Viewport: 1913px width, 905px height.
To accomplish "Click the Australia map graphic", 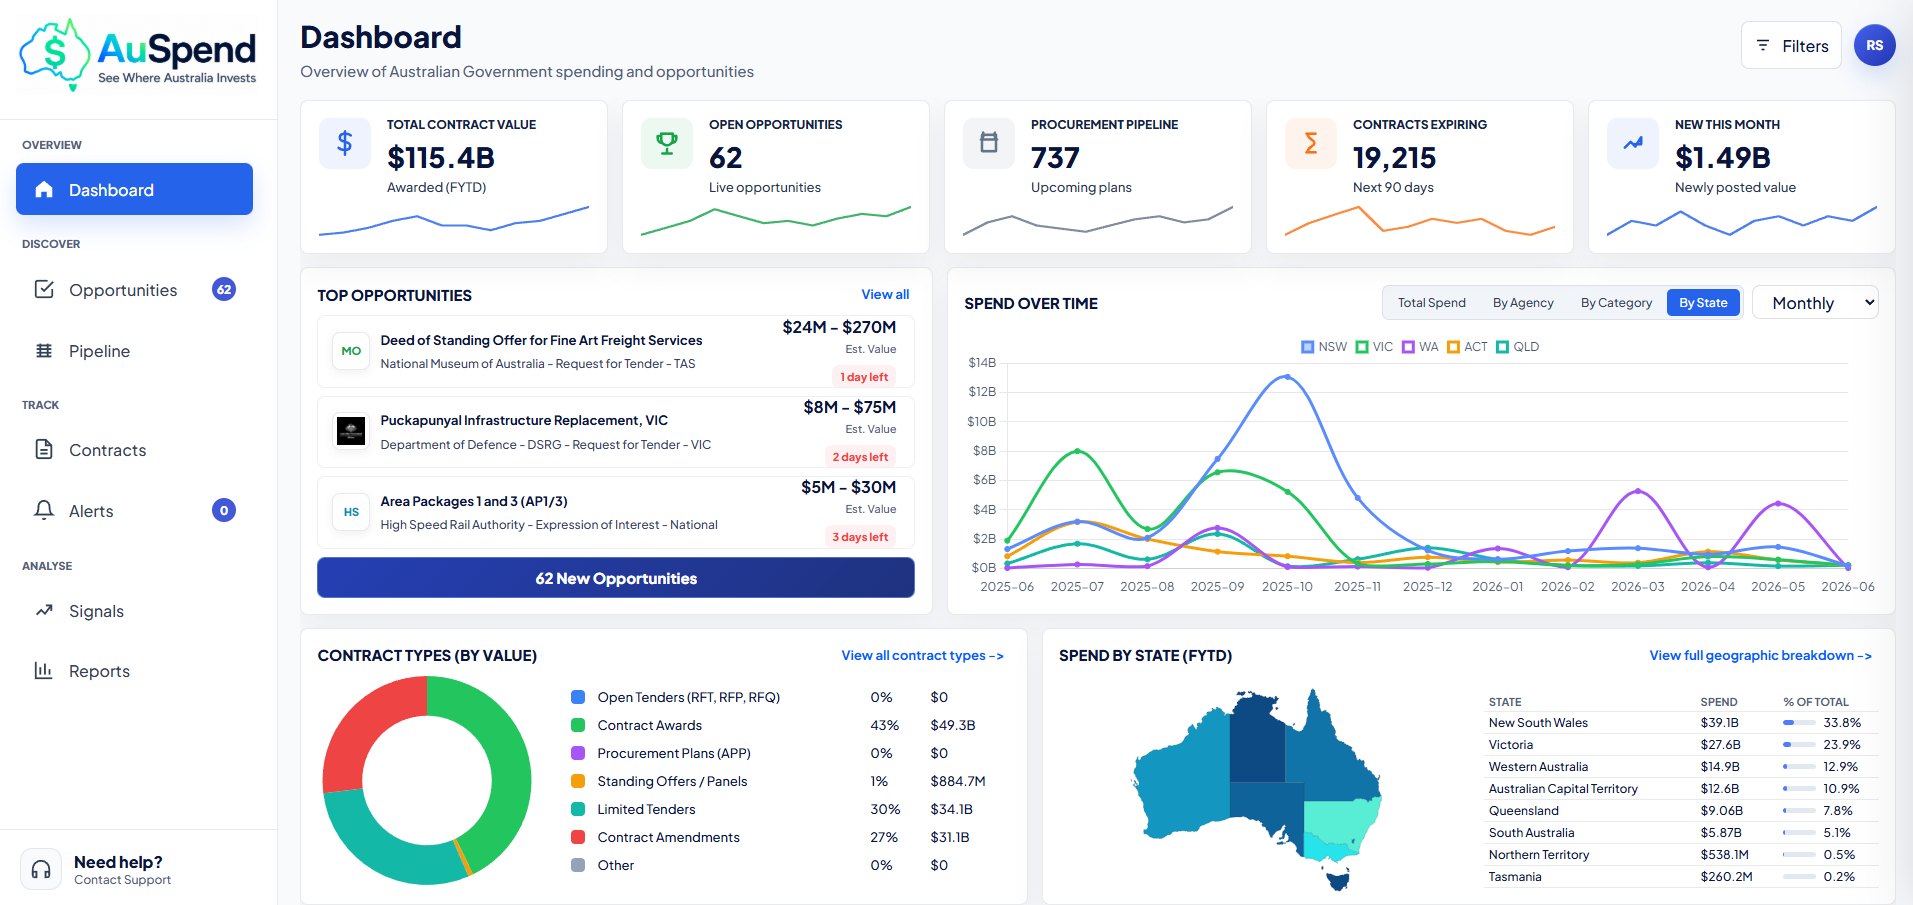I will click(1257, 788).
